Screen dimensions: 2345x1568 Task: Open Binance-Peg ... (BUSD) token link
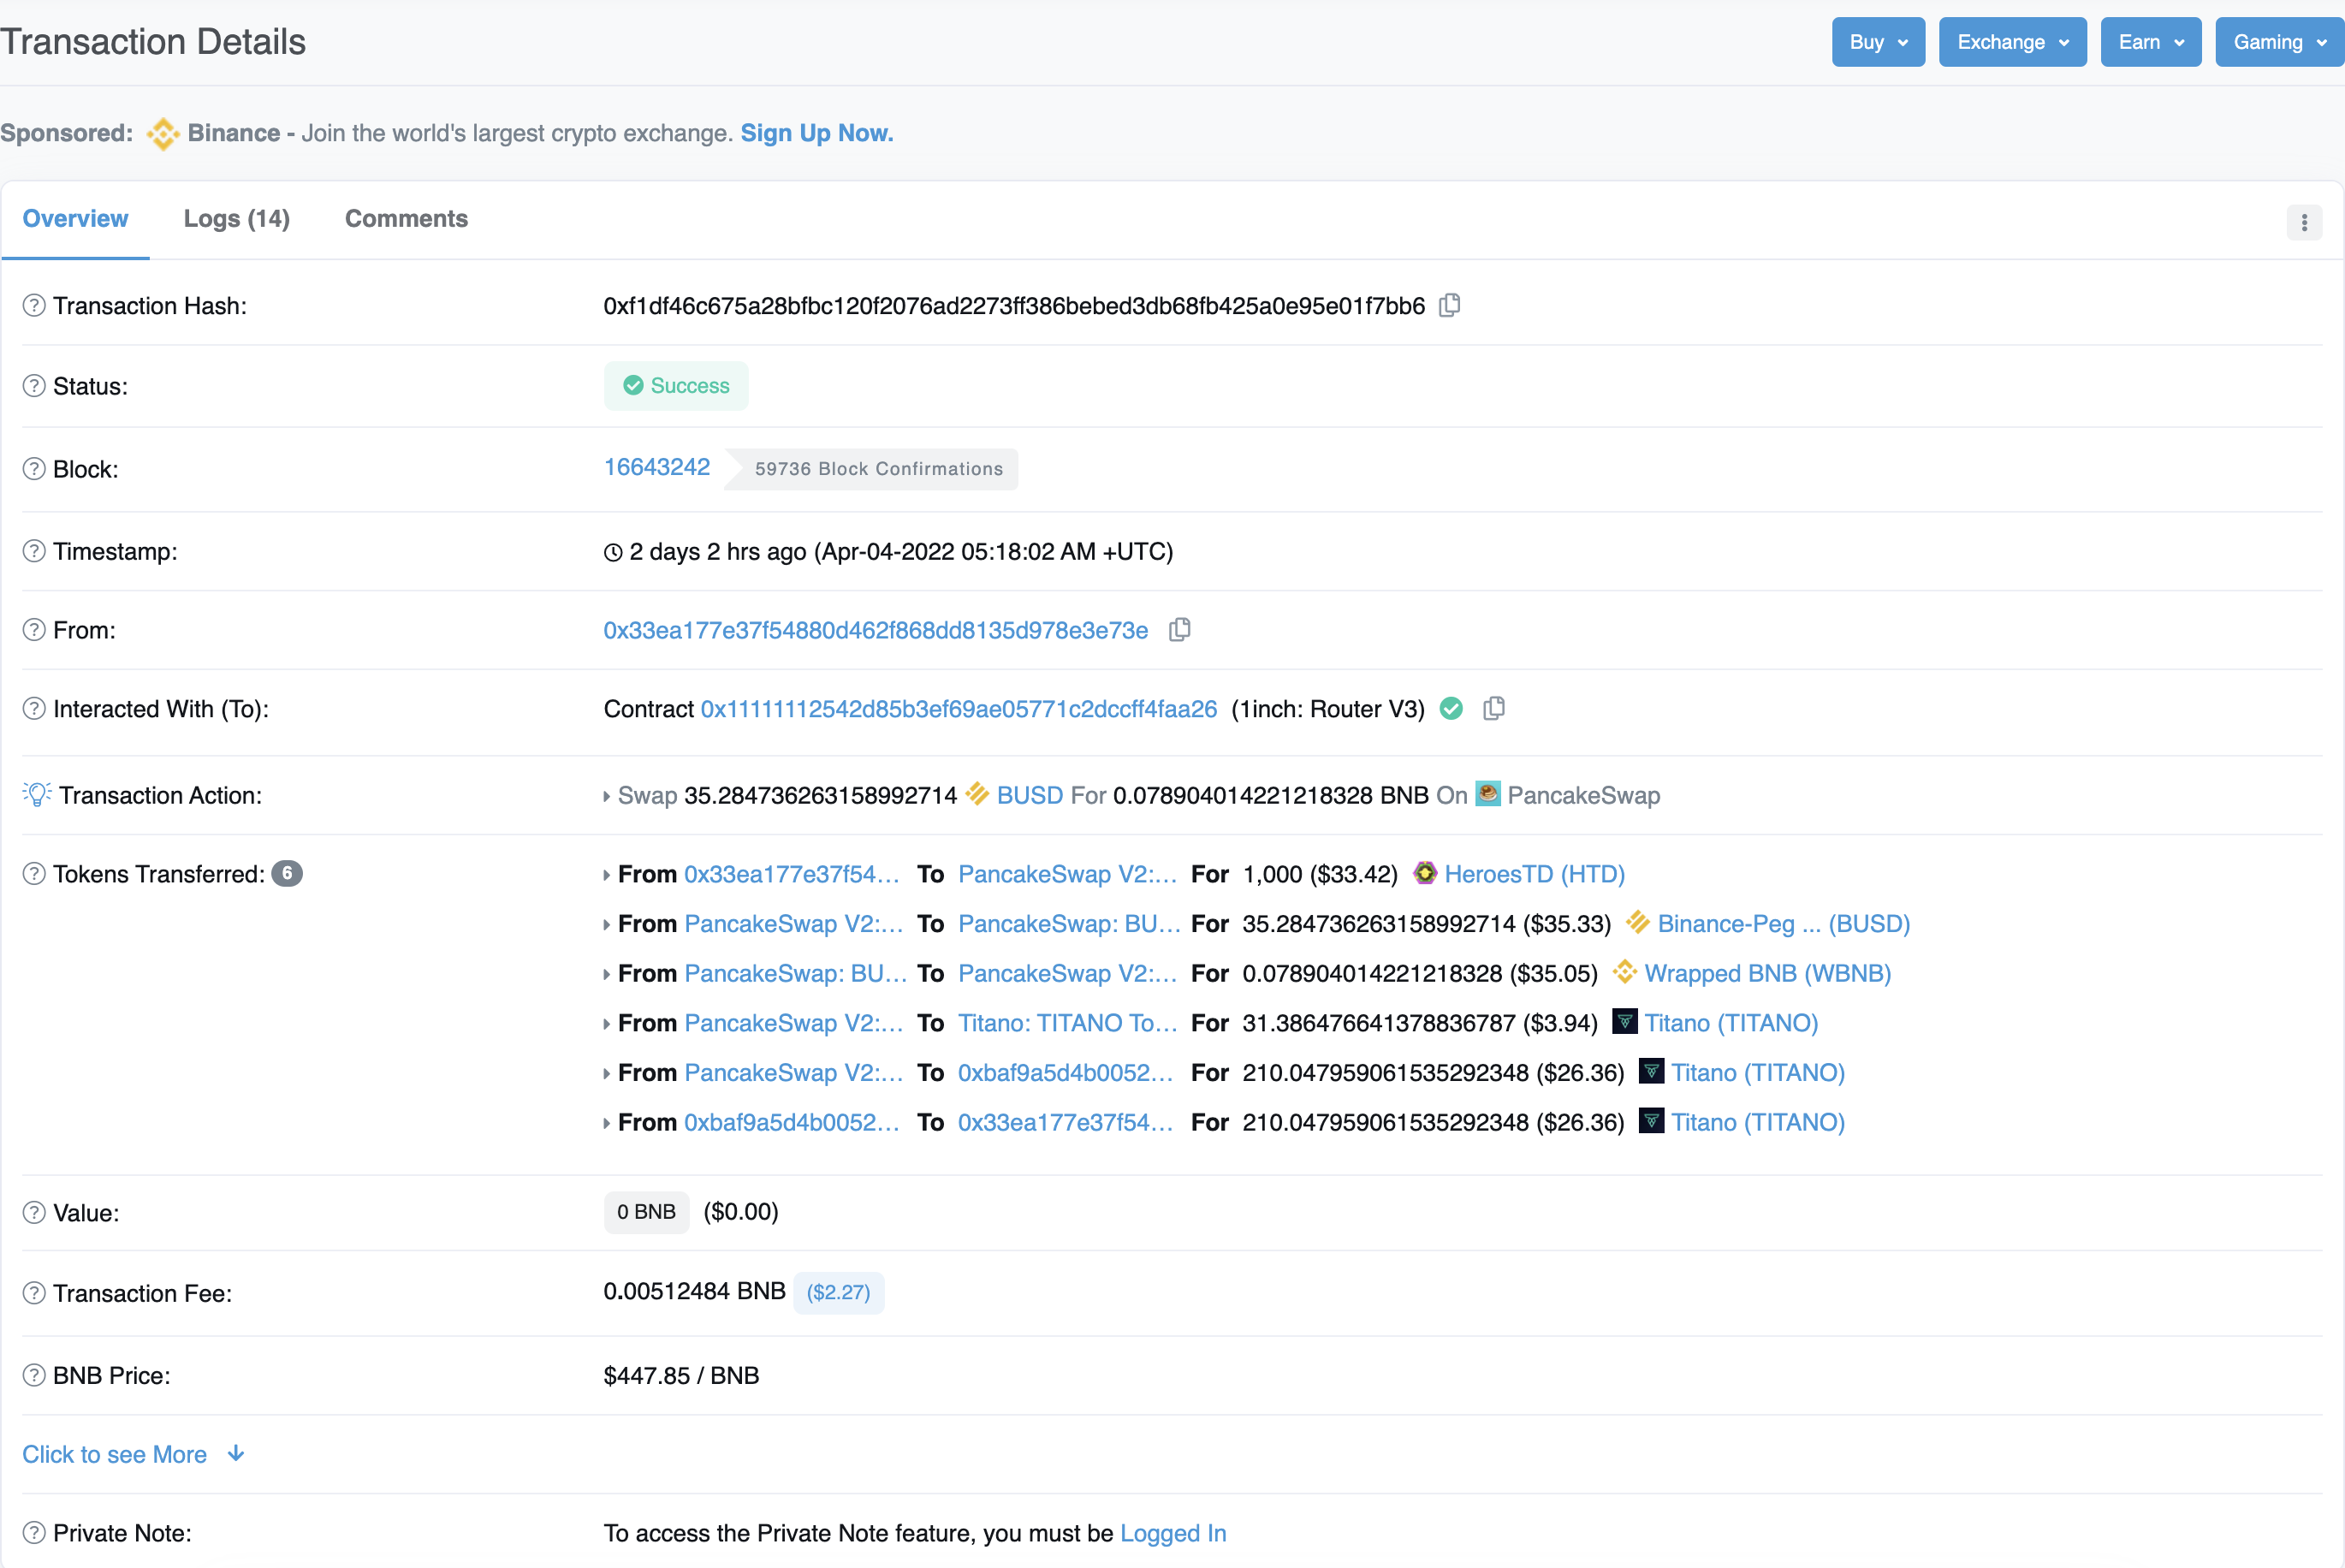(x=1784, y=923)
